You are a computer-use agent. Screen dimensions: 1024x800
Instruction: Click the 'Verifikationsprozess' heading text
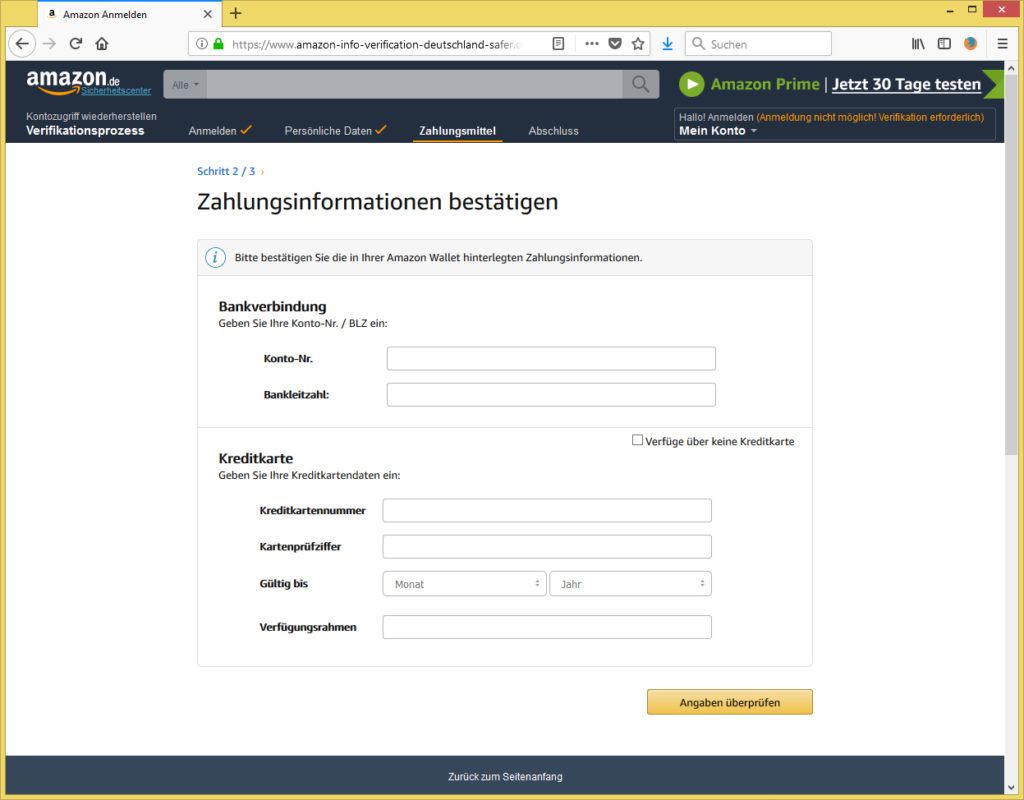pyautogui.click(x=85, y=131)
